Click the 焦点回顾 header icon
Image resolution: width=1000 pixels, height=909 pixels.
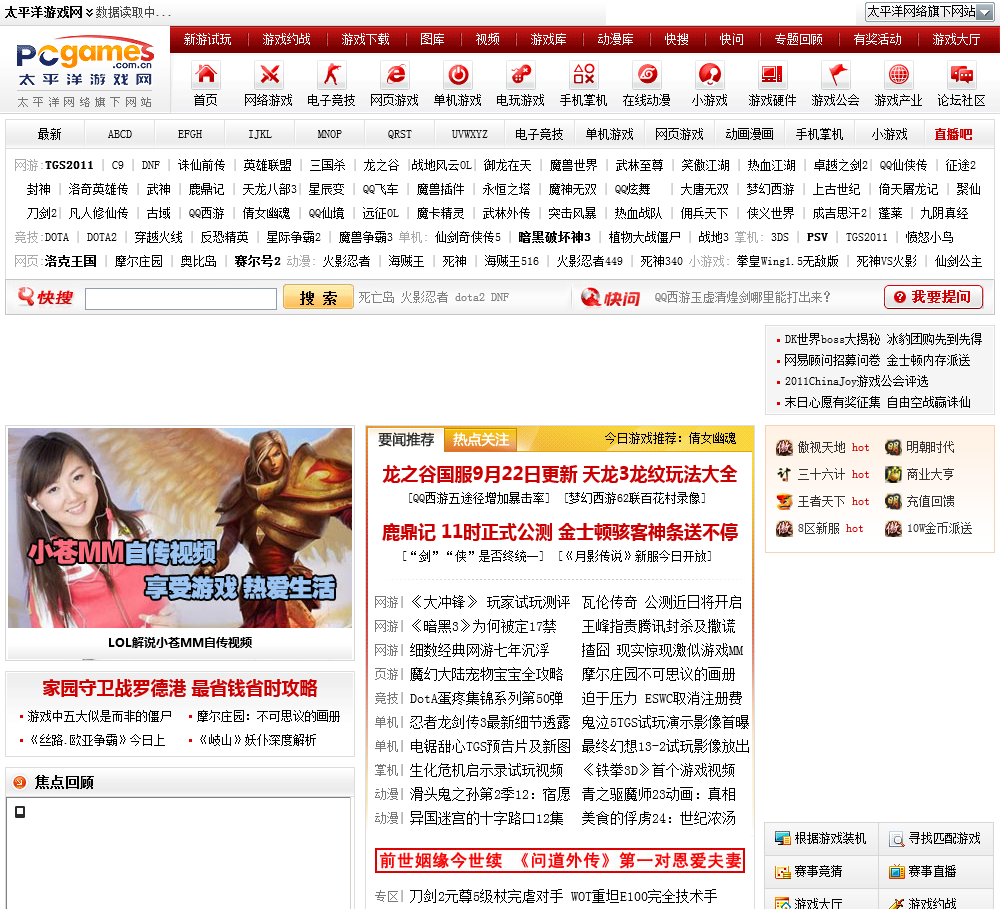tap(20, 782)
